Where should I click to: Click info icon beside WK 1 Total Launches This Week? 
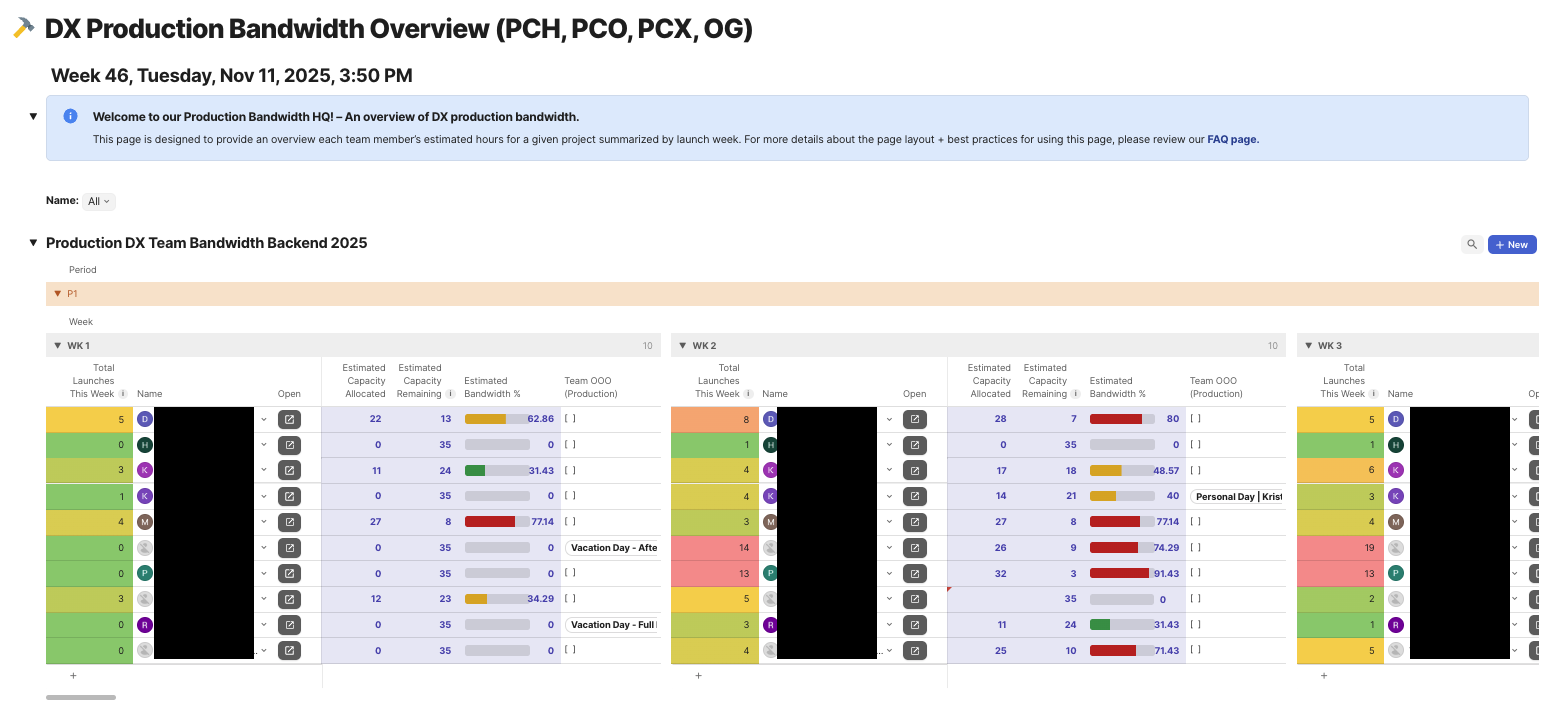point(123,394)
